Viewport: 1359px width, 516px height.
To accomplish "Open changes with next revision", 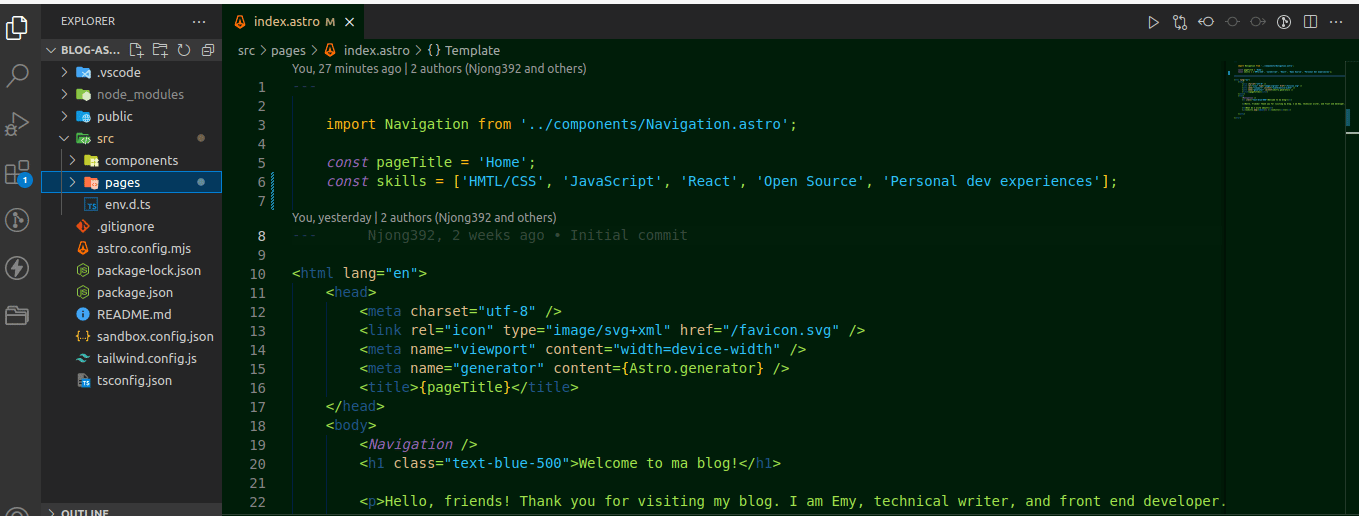I will (x=1258, y=21).
